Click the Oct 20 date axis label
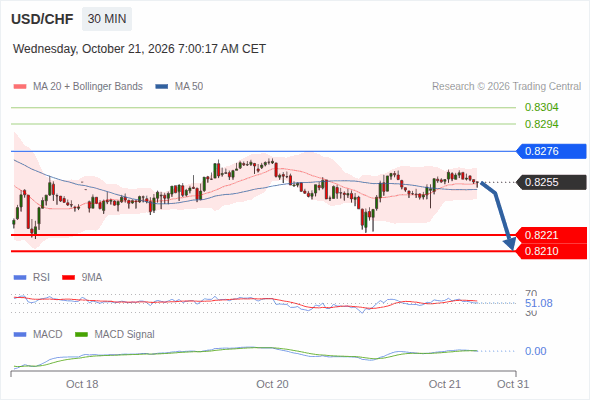The height and width of the screenshot is (400, 590). (x=272, y=384)
